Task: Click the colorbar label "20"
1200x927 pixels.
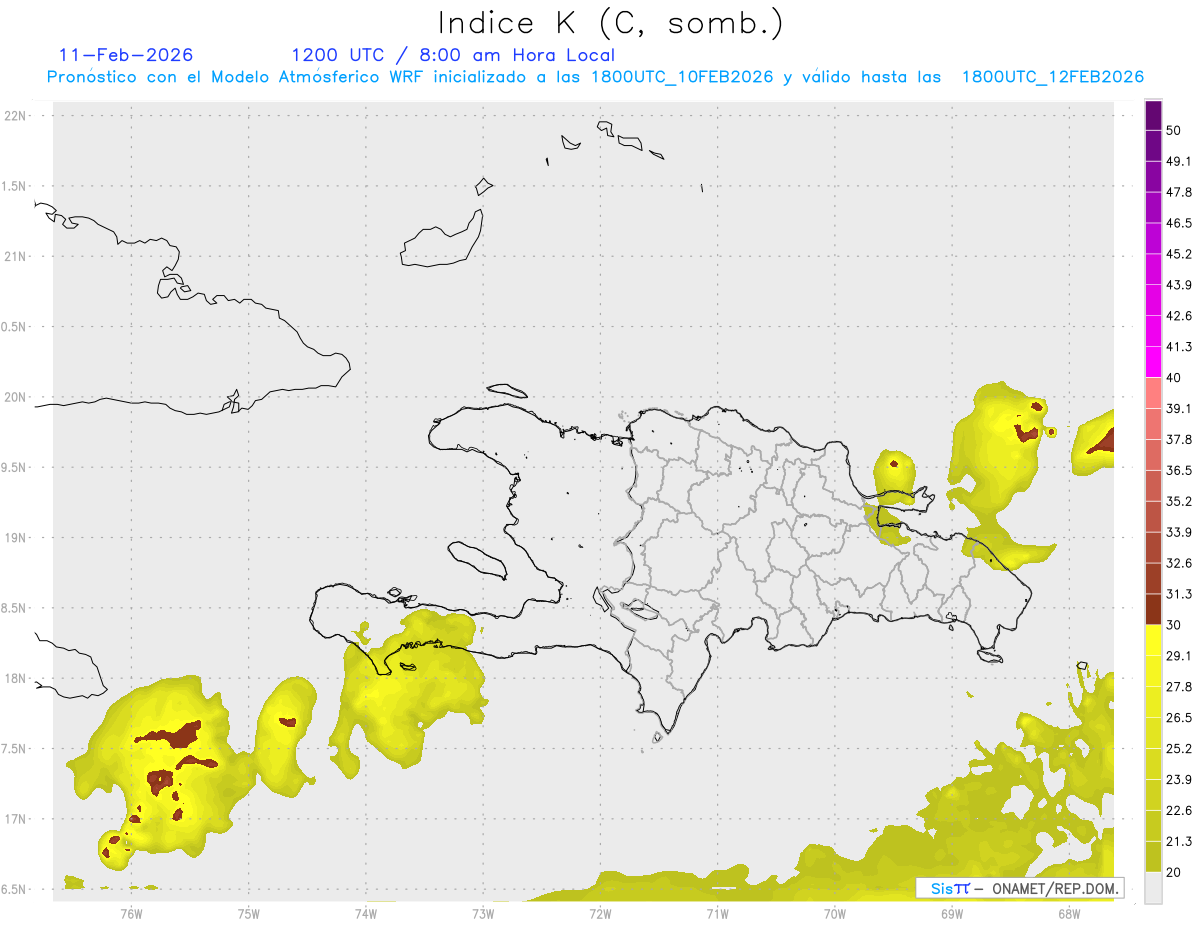Action: [1174, 872]
